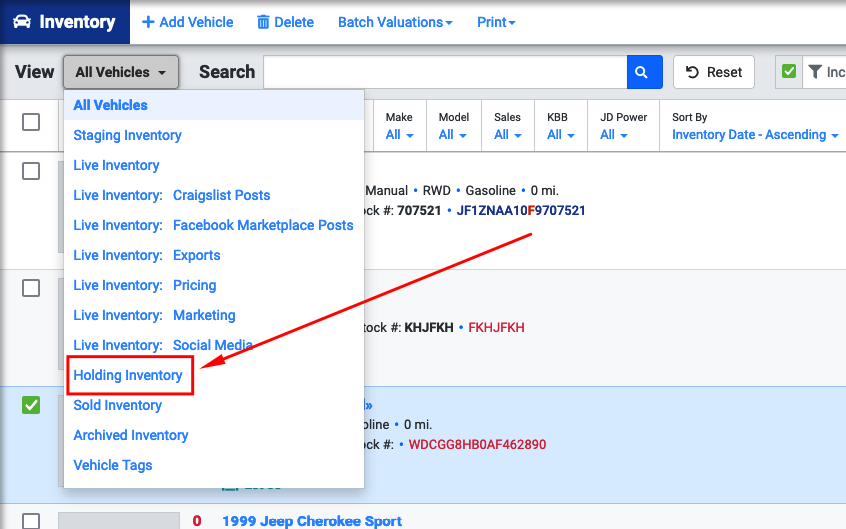Select Live Inventory: Pricing
846x529 pixels.
(145, 285)
